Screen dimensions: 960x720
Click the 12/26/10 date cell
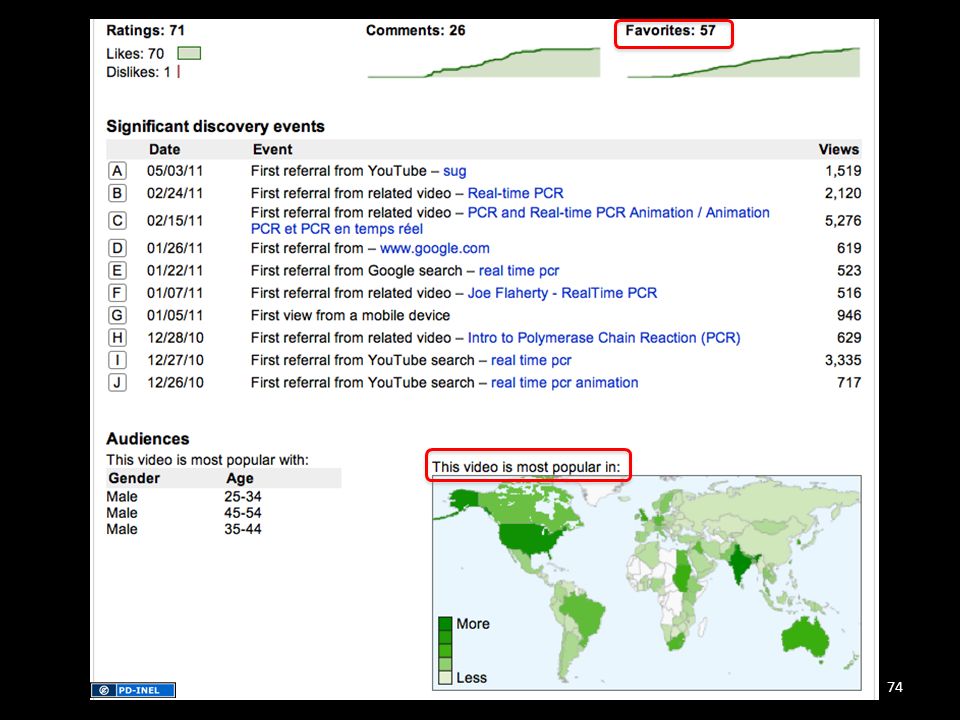click(x=175, y=383)
